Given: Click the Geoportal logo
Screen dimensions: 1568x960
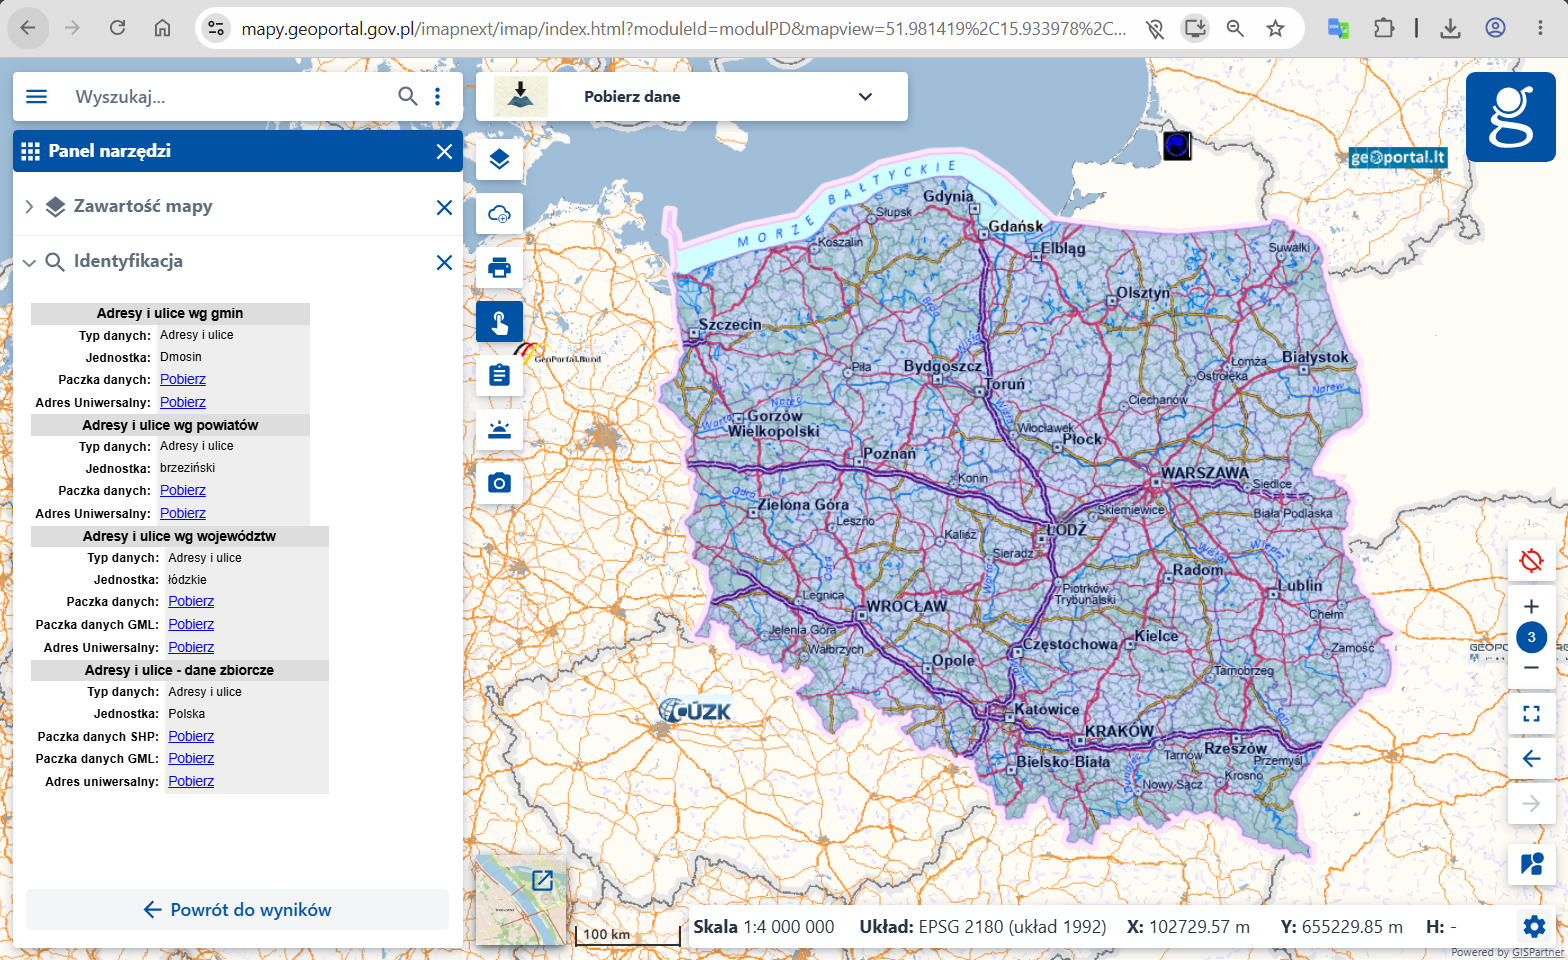Looking at the screenshot, I should 1511,117.
